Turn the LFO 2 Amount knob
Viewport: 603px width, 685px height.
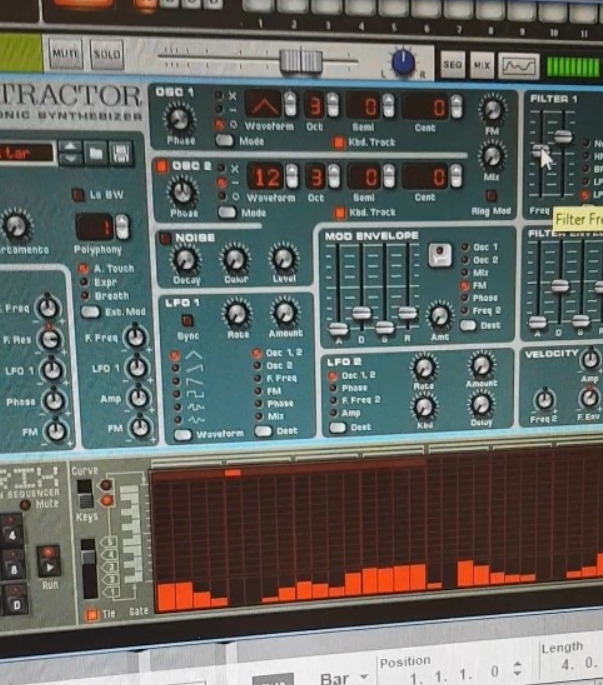[481, 365]
